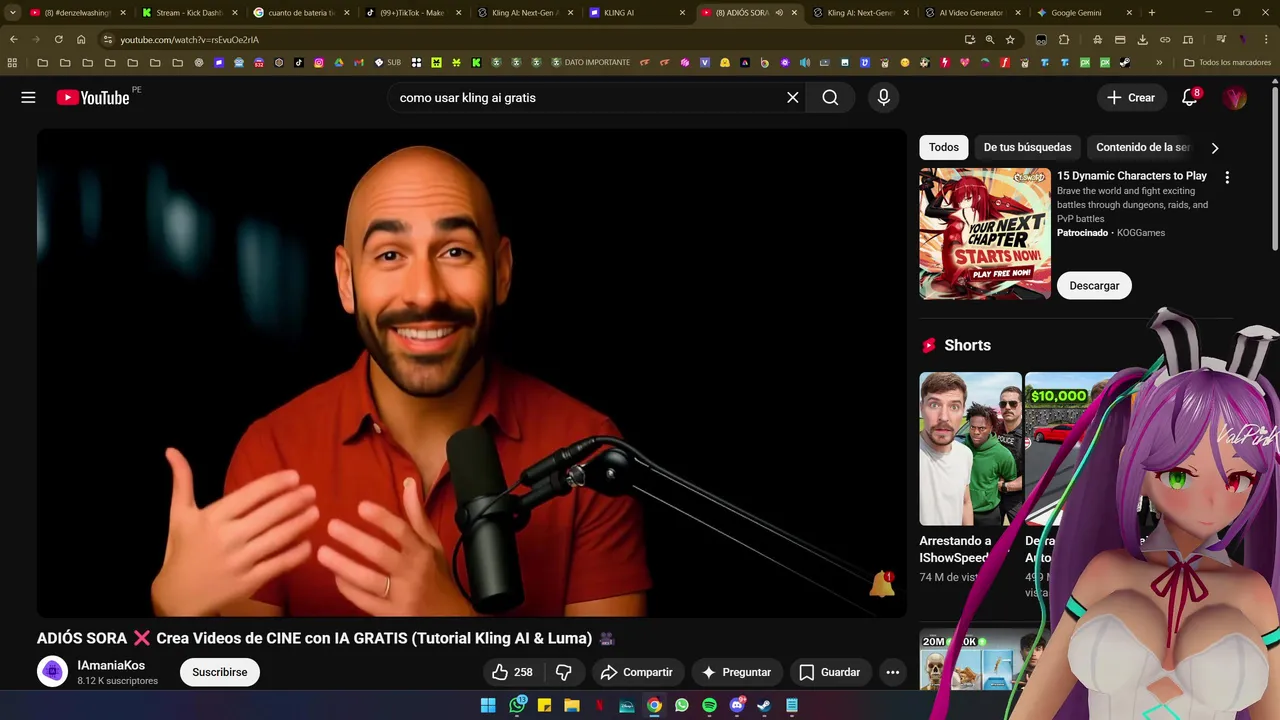Subscribe with the Suscribirse button
This screenshot has height=720, width=1280.
[220, 672]
